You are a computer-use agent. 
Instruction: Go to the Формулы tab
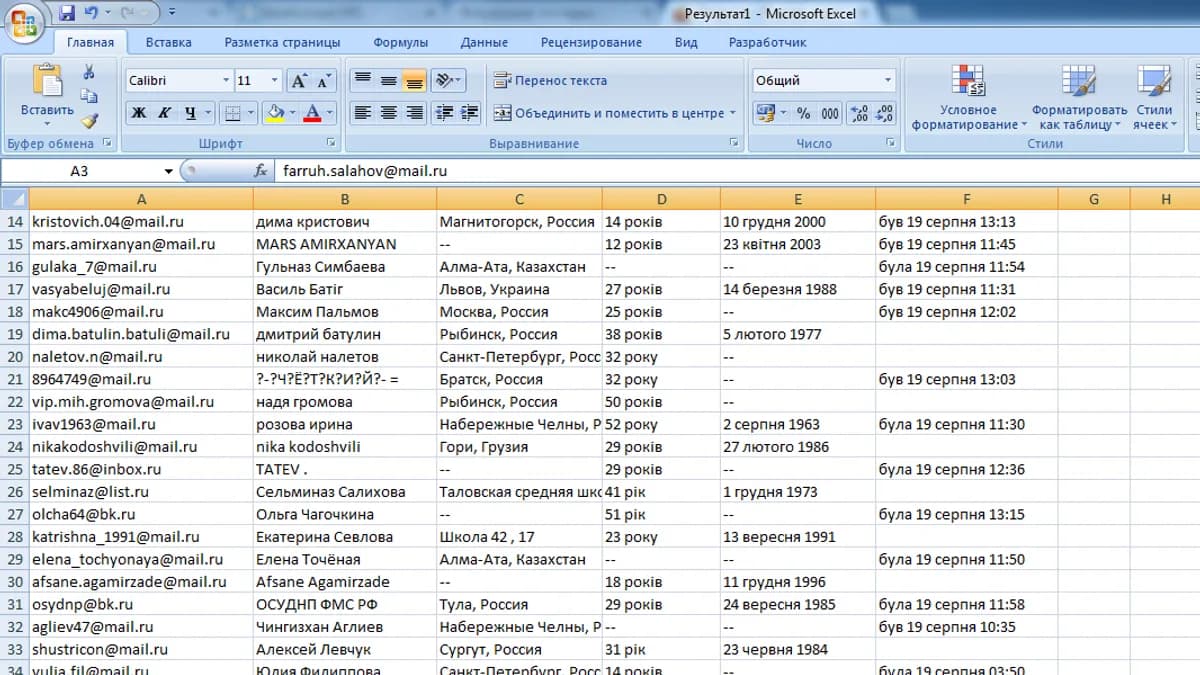[x=400, y=42]
